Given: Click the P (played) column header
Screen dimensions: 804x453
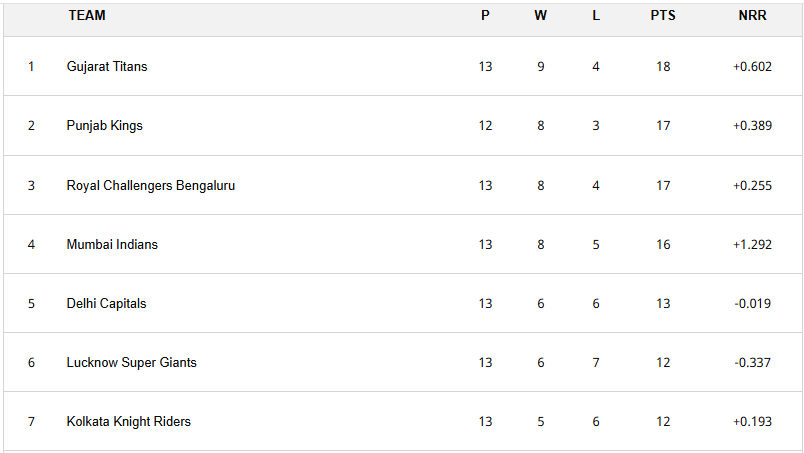Looking at the screenshot, I should click(485, 16).
